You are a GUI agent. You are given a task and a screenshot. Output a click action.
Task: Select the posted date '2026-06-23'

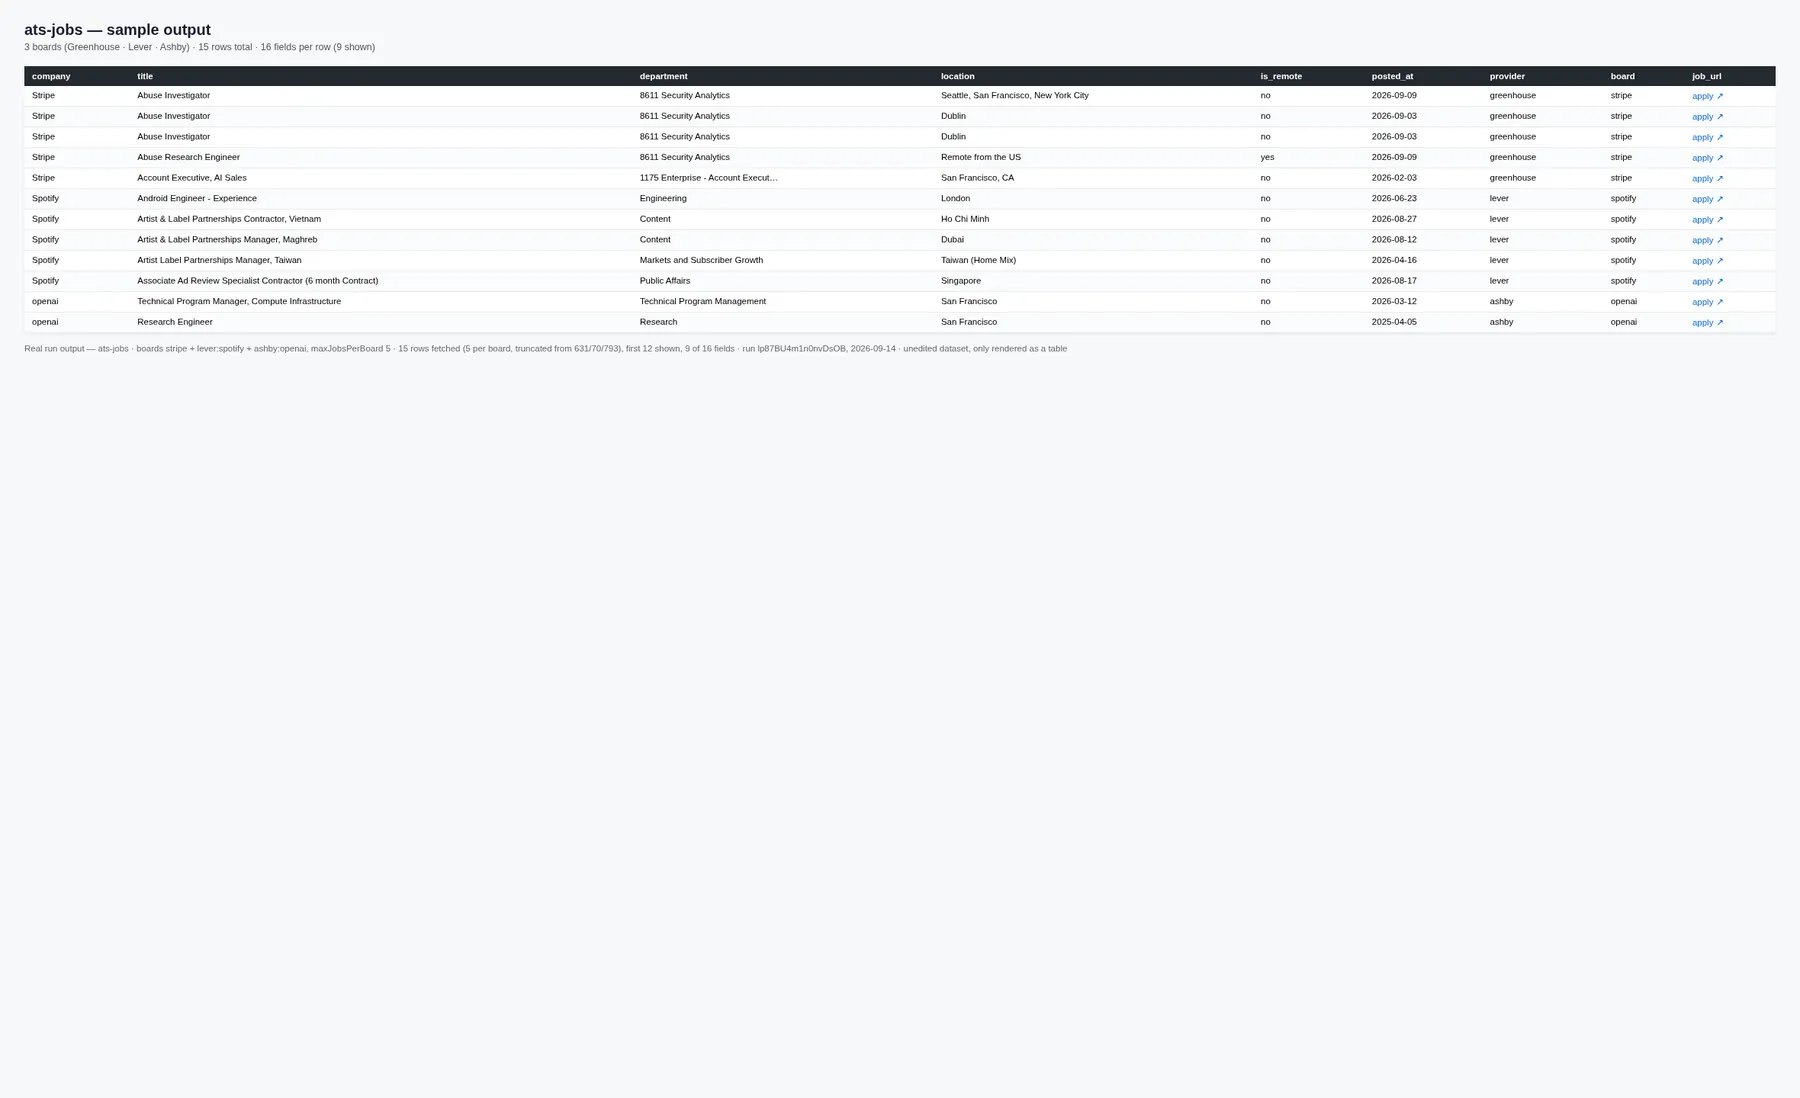coord(1394,198)
